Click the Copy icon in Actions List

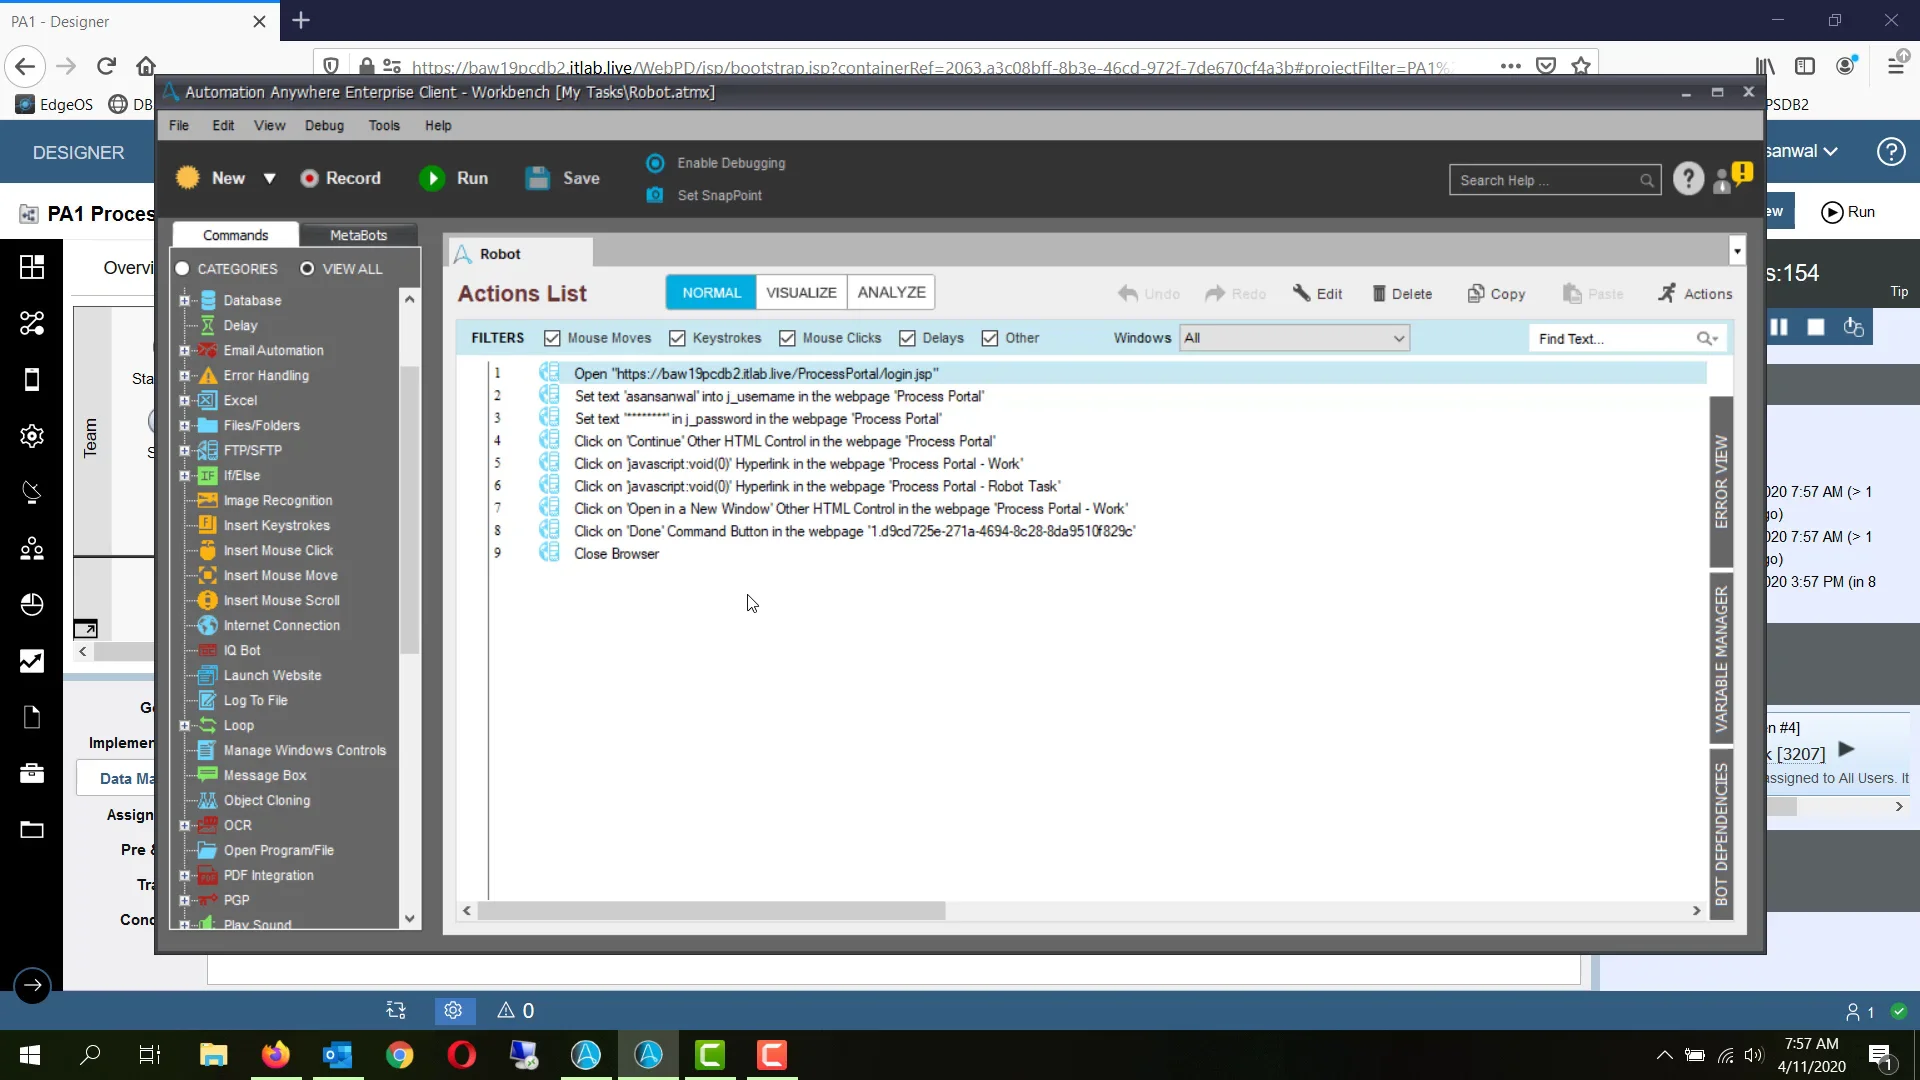tap(1475, 293)
